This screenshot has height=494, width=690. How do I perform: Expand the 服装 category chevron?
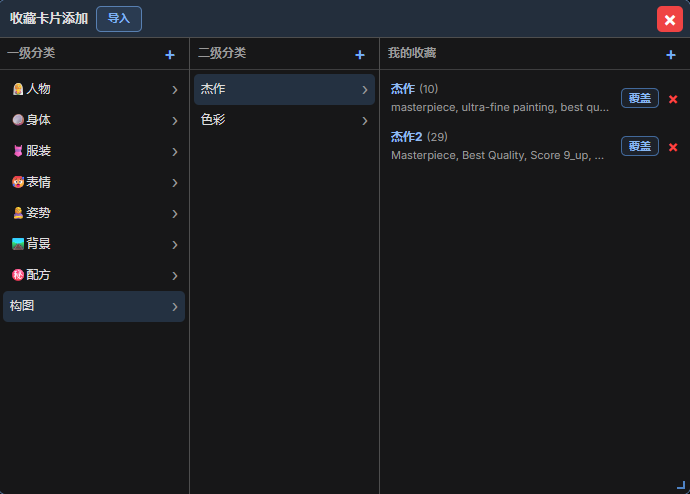point(175,152)
